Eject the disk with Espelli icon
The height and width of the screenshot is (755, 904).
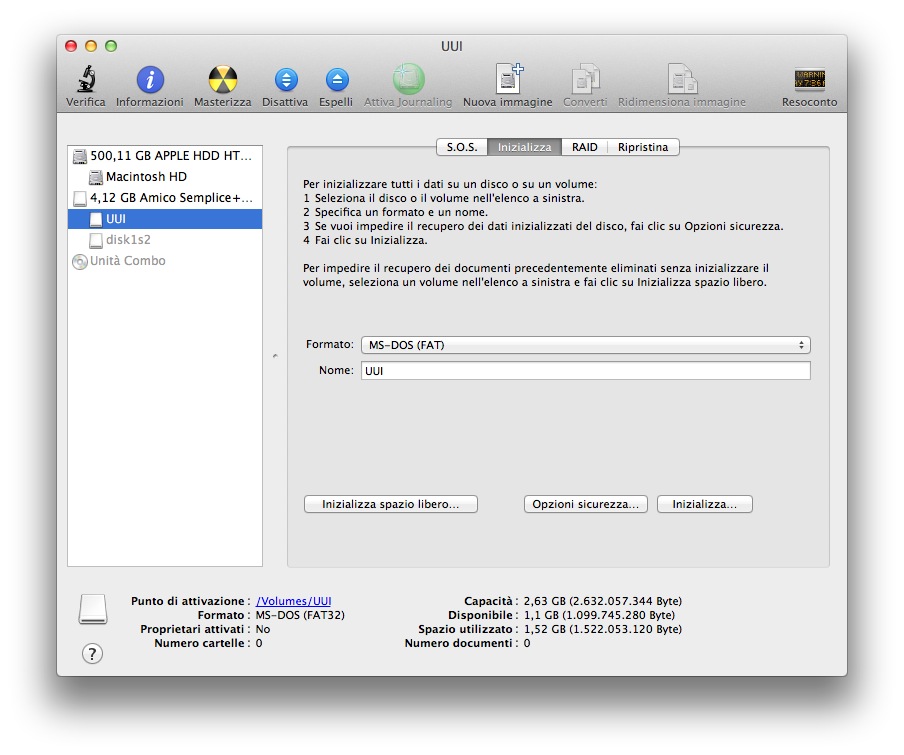(x=337, y=80)
